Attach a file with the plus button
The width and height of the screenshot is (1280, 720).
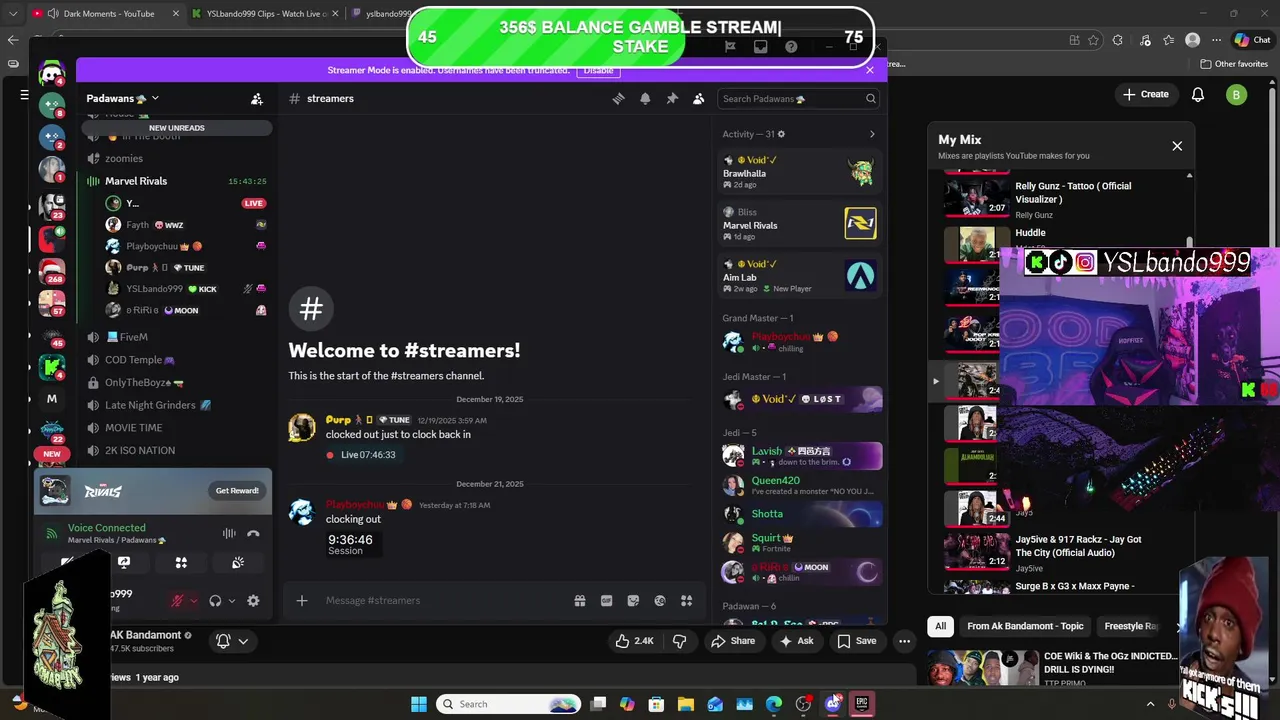click(x=302, y=600)
